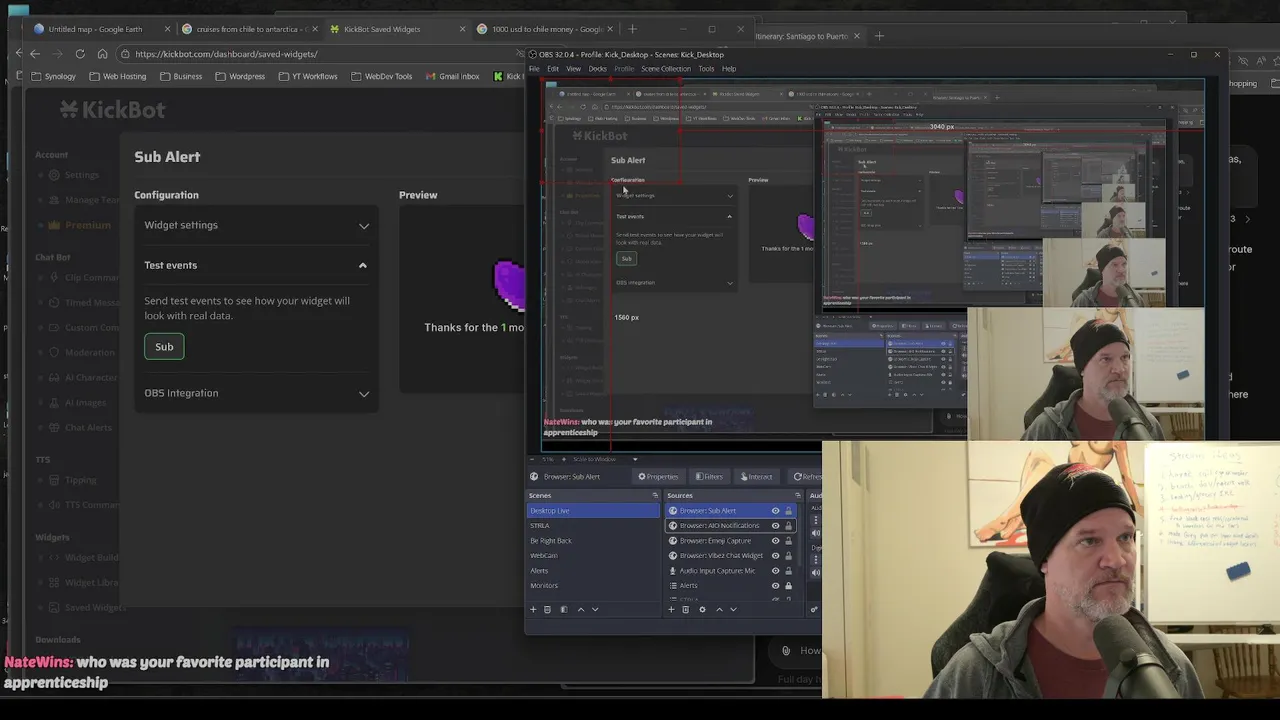Switch to the 1000 usd to chile money tab
1280x720 pixels.
coord(545,29)
